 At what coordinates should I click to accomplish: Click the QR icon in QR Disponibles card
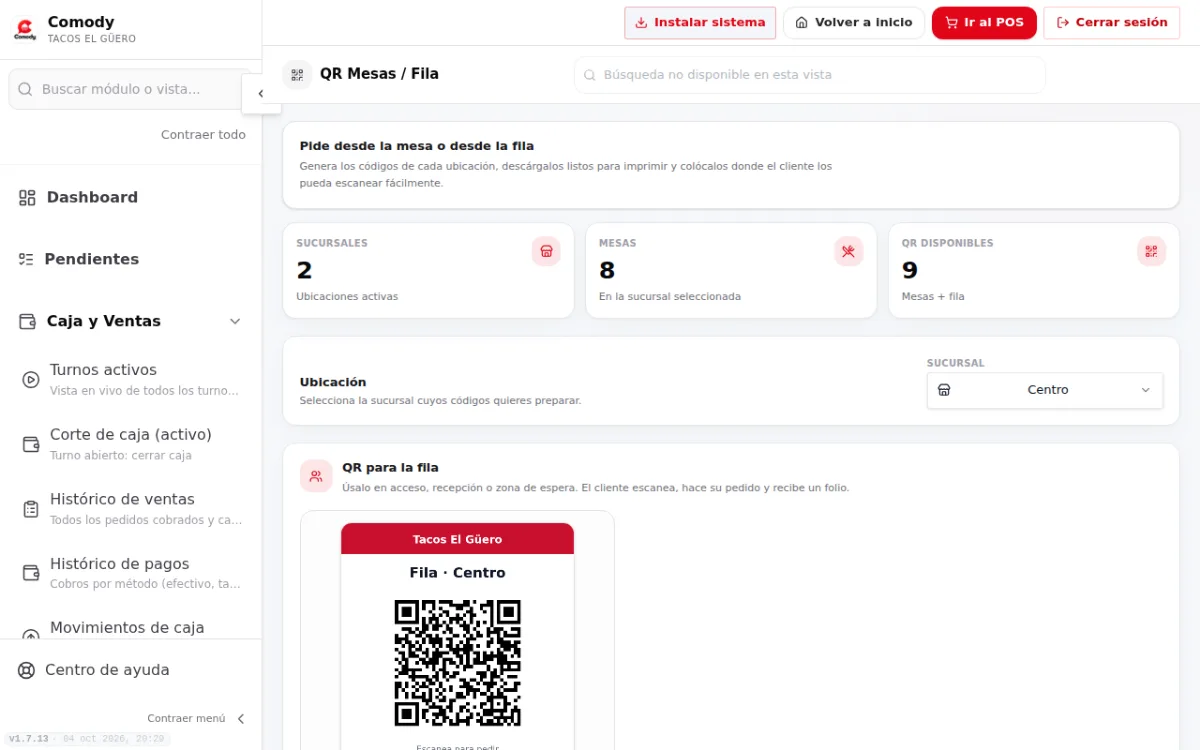click(x=1151, y=251)
